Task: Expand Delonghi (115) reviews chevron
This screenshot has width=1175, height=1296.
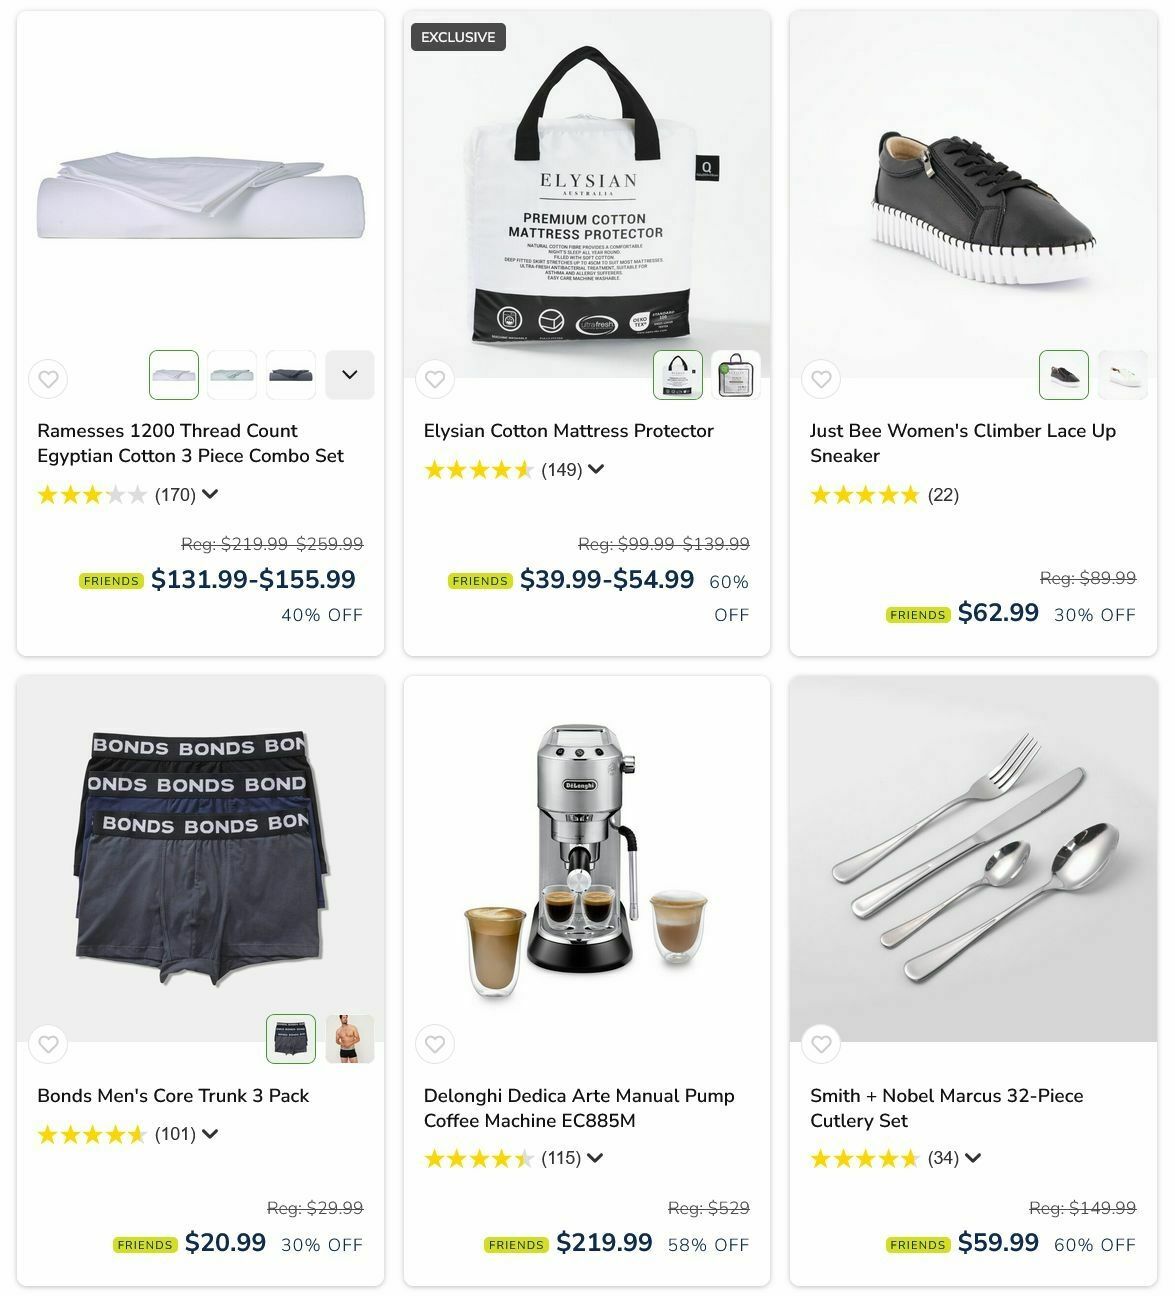Action: pos(595,1158)
